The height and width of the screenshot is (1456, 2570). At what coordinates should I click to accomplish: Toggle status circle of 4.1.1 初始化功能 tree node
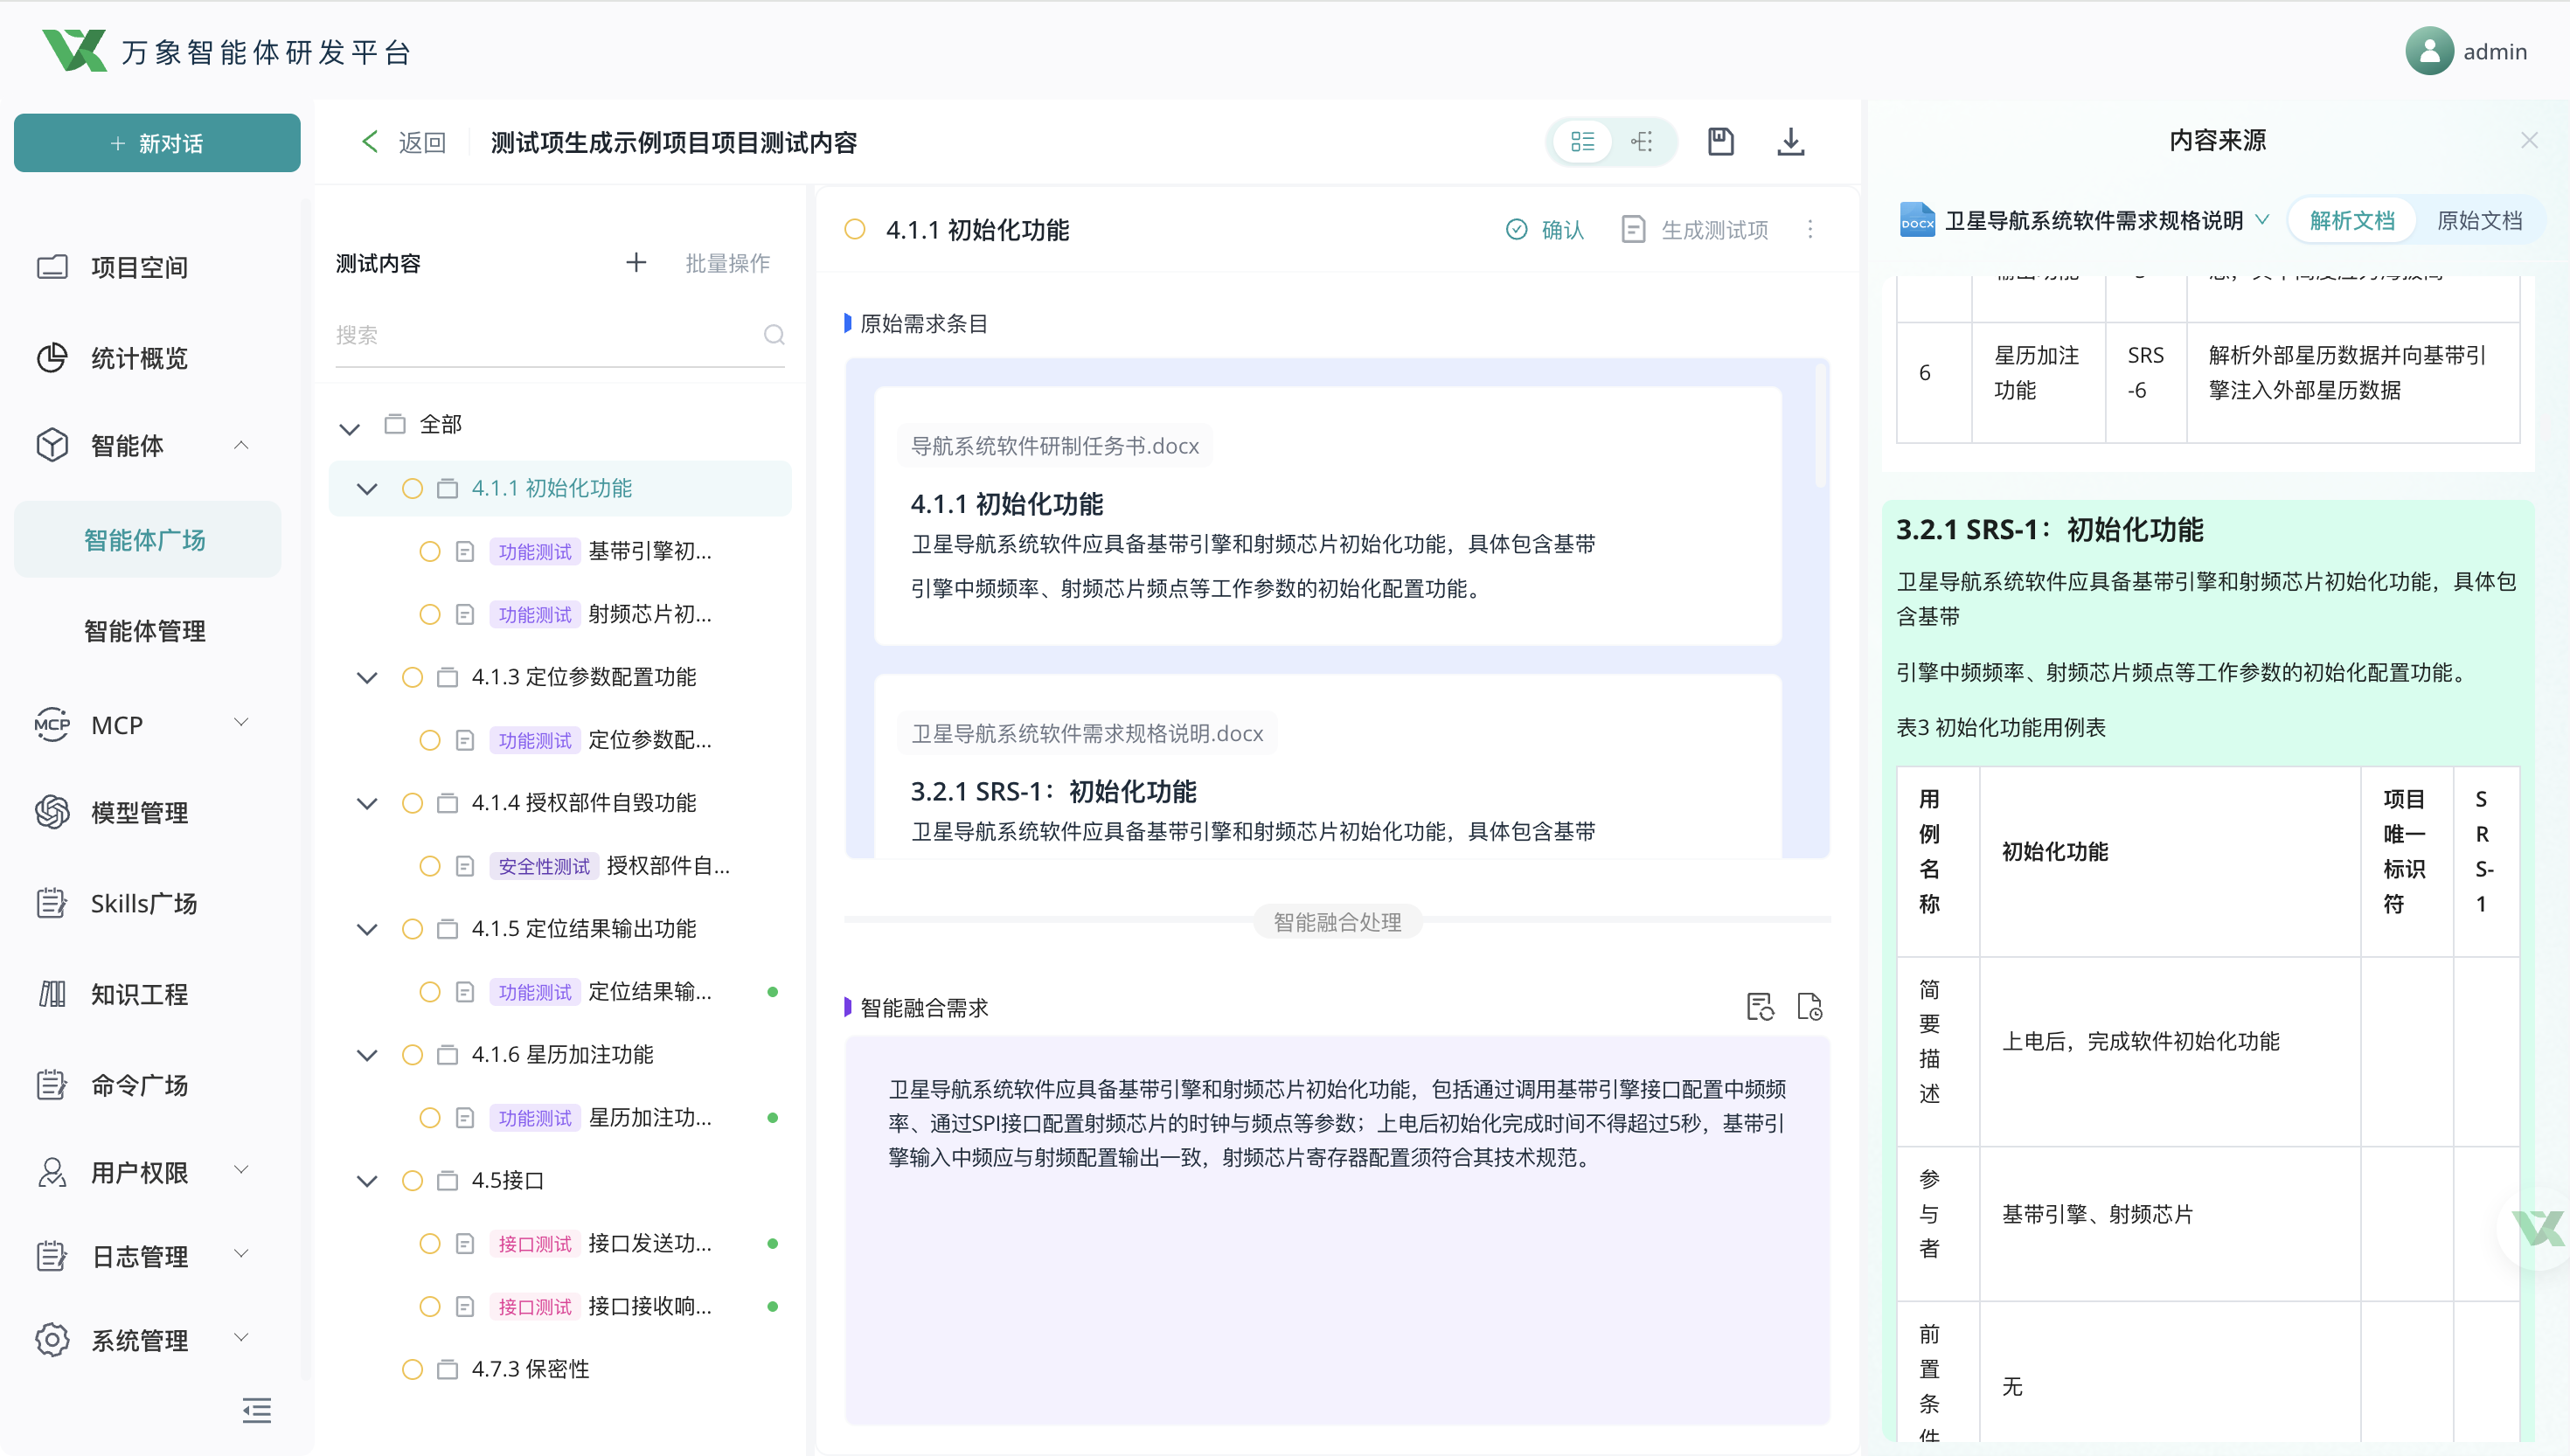click(x=412, y=488)
